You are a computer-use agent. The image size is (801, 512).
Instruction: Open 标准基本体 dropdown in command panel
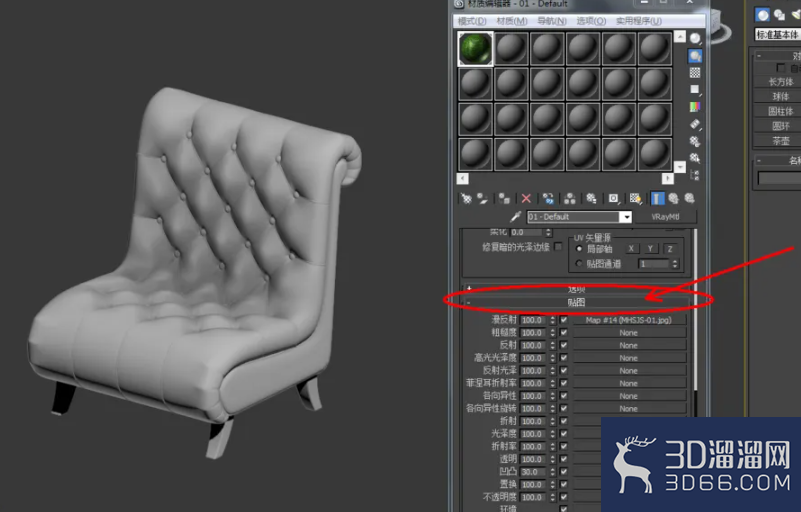(x=778, y=34)
